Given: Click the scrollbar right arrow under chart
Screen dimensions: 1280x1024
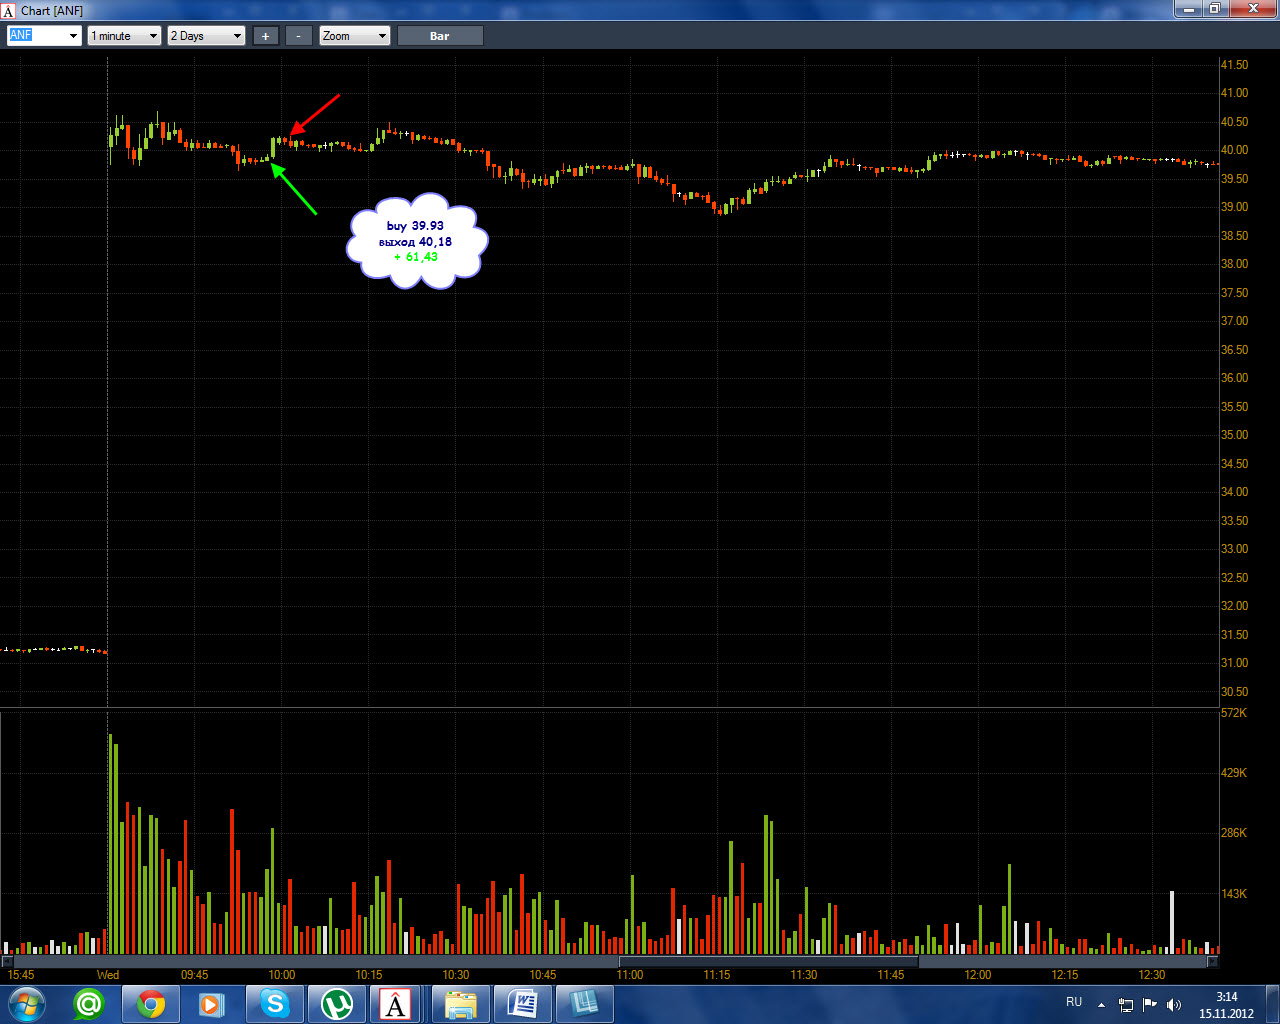Looking at the screenshot, I should coord(1213,962).
